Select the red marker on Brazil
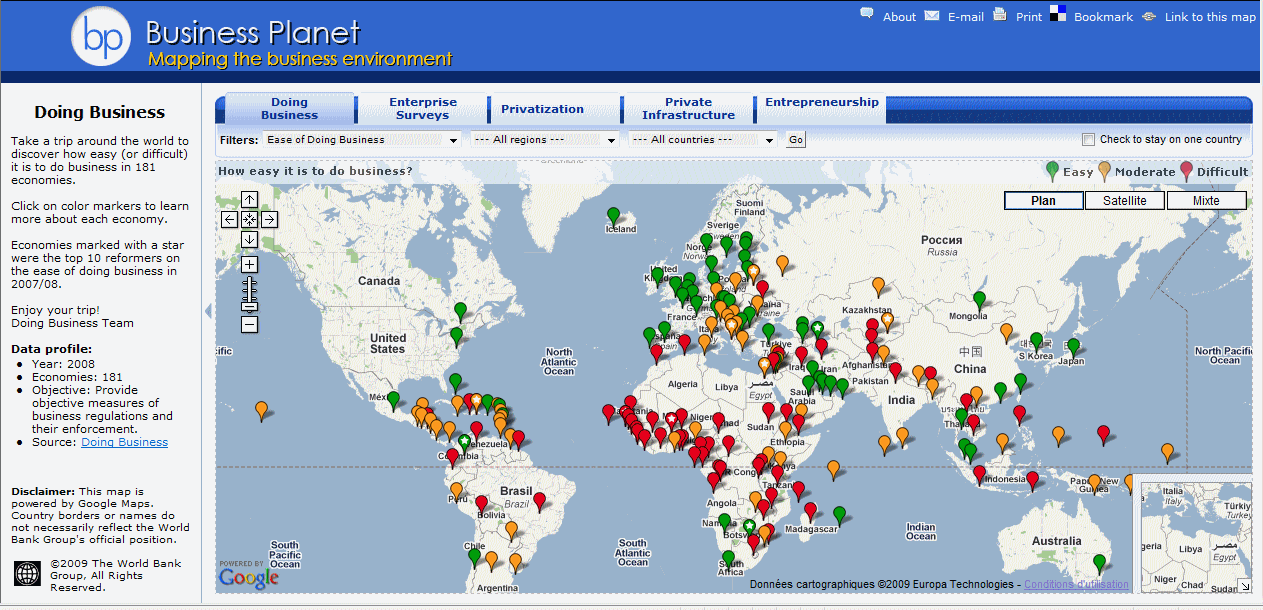Image resolution: width=1263 pixels, height=610 pixels. pyautogui.click(x=540, y=501)
